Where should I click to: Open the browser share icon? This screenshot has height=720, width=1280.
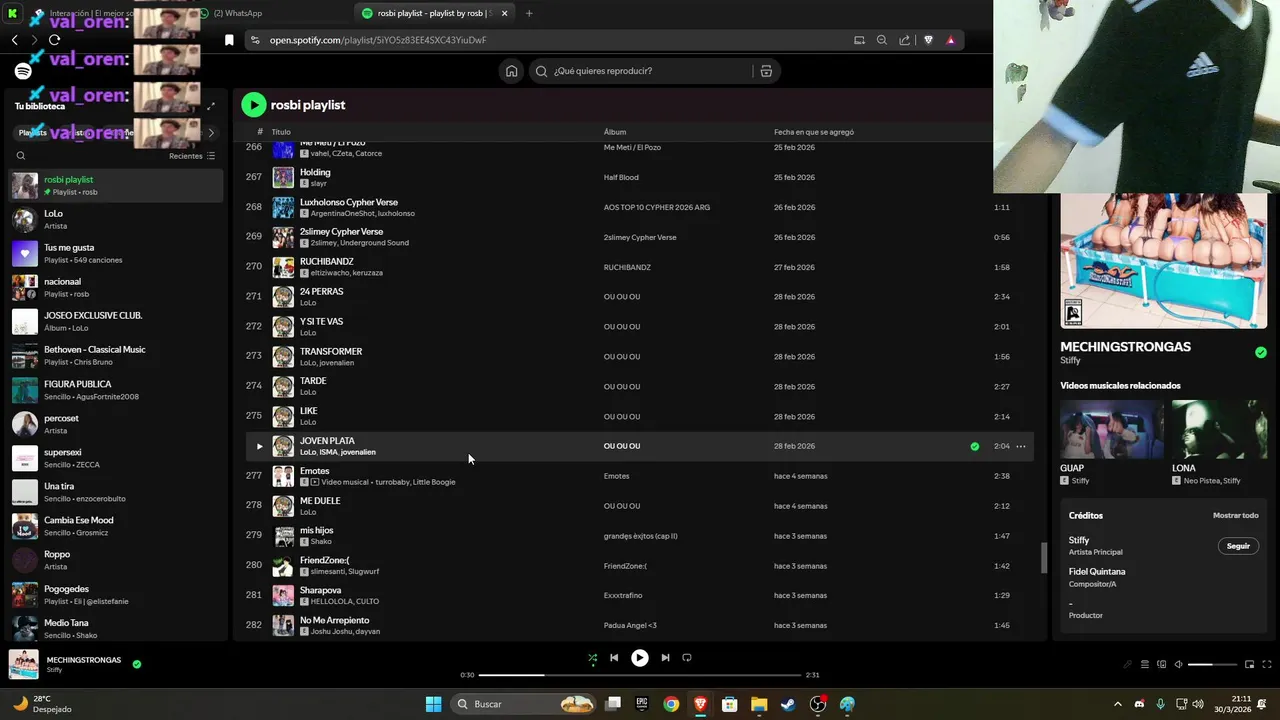[x=905, y=40]
